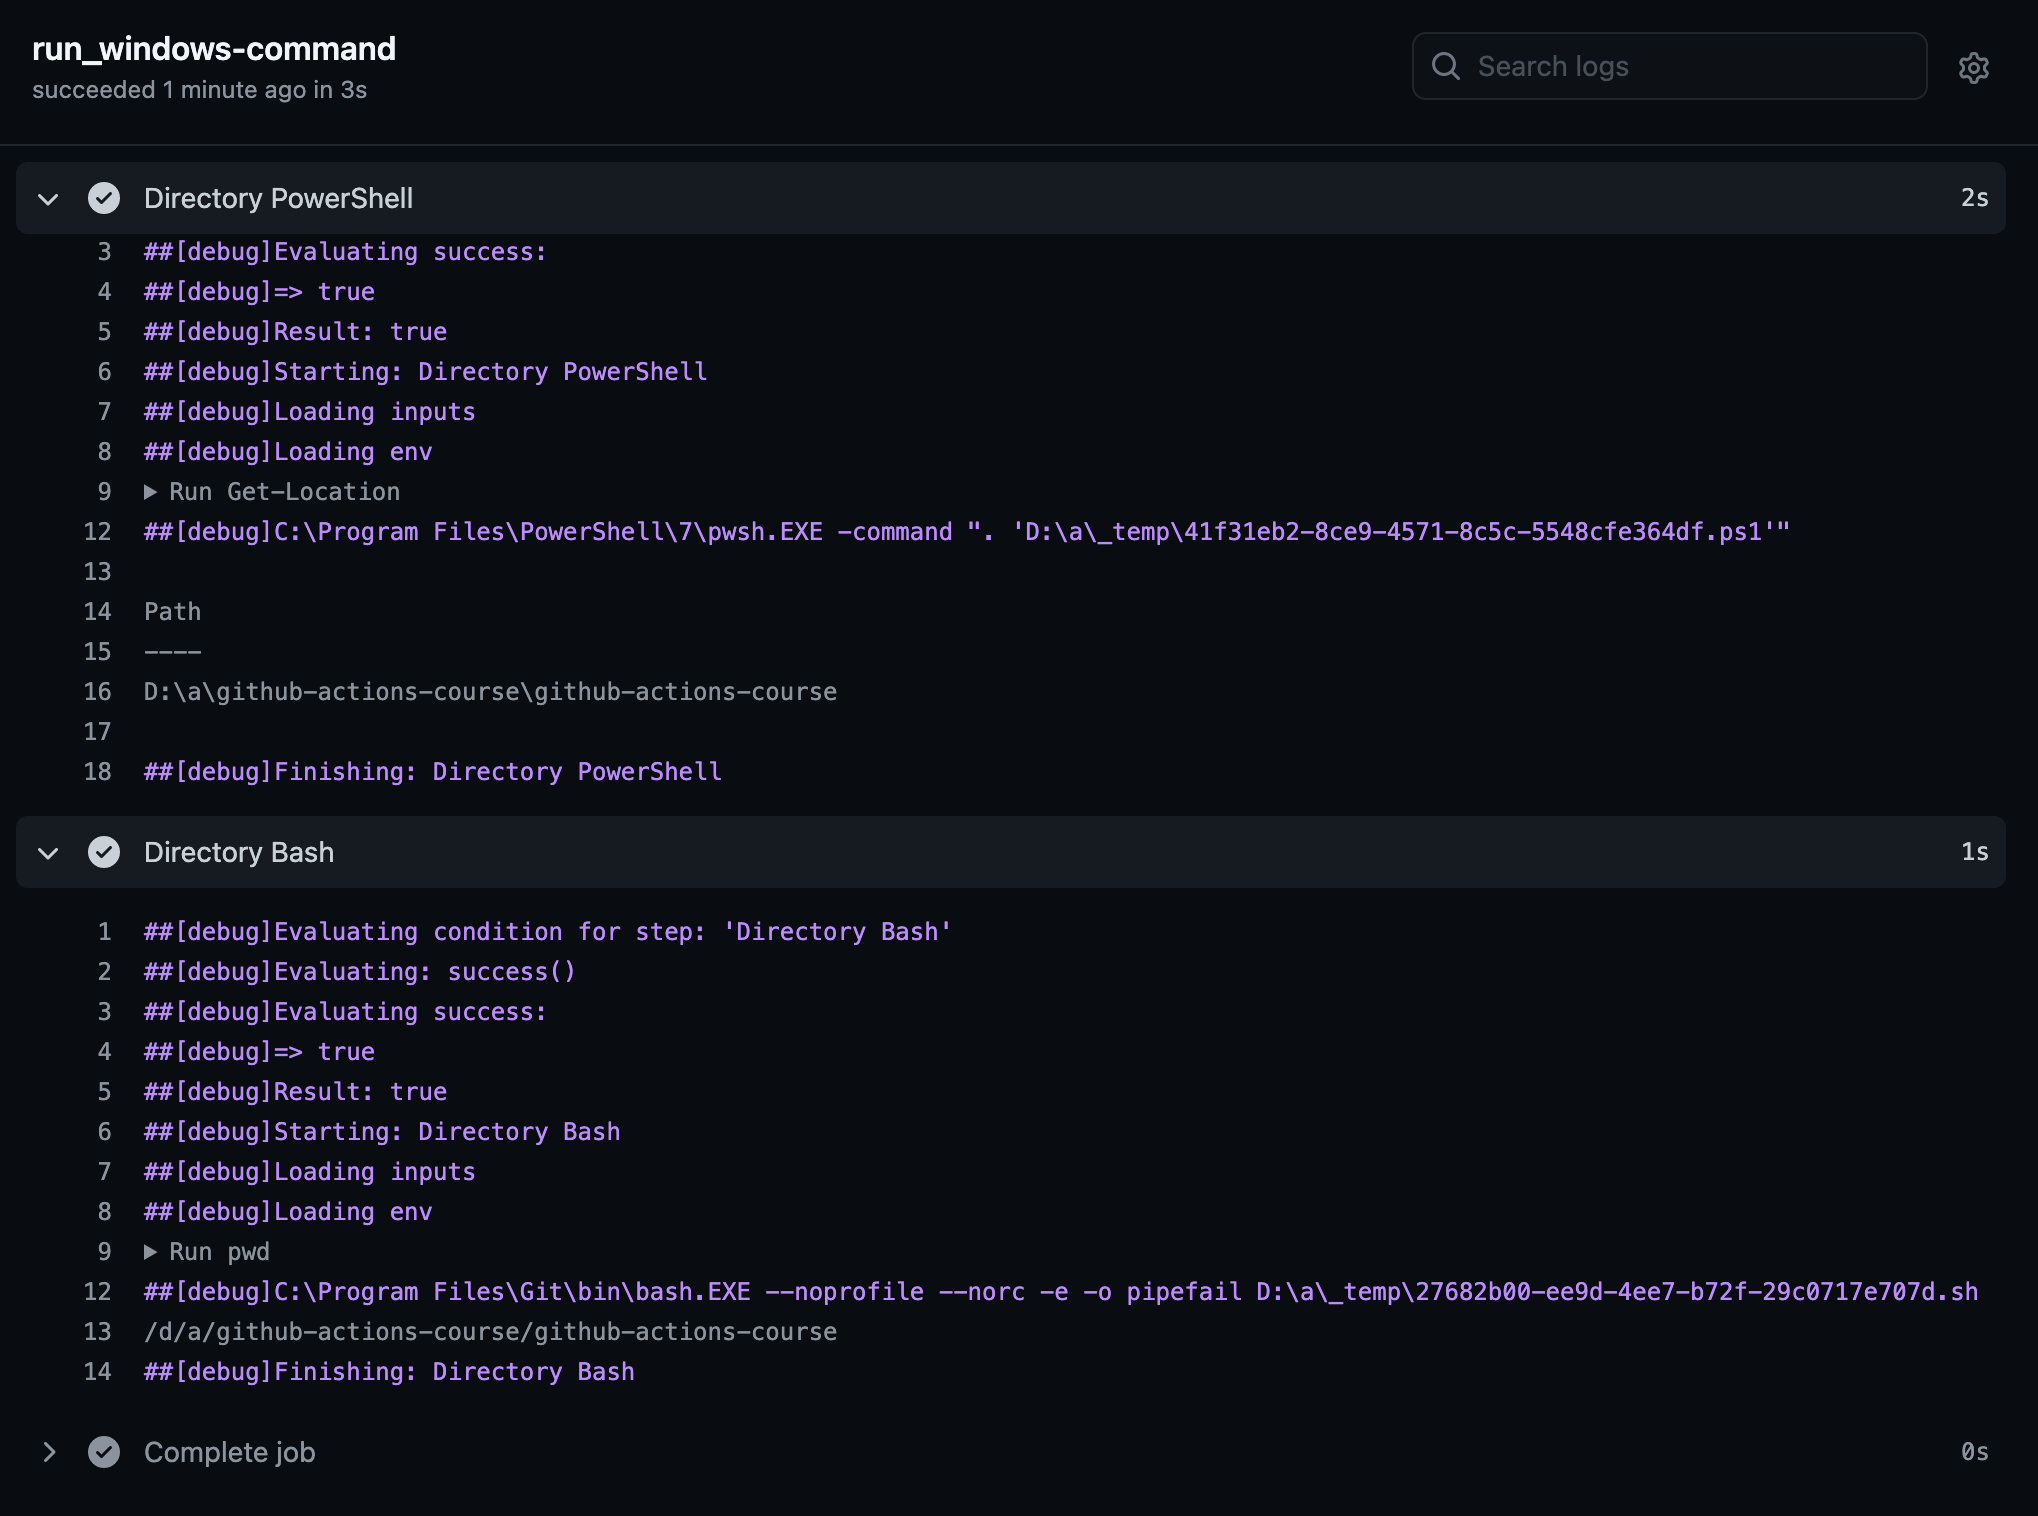Image resolution: width=2038 pixels, height=1516 pixels.
Task: Click '##[debug]Finishing: Directory PowerShell' line
Action: (433, 772)
